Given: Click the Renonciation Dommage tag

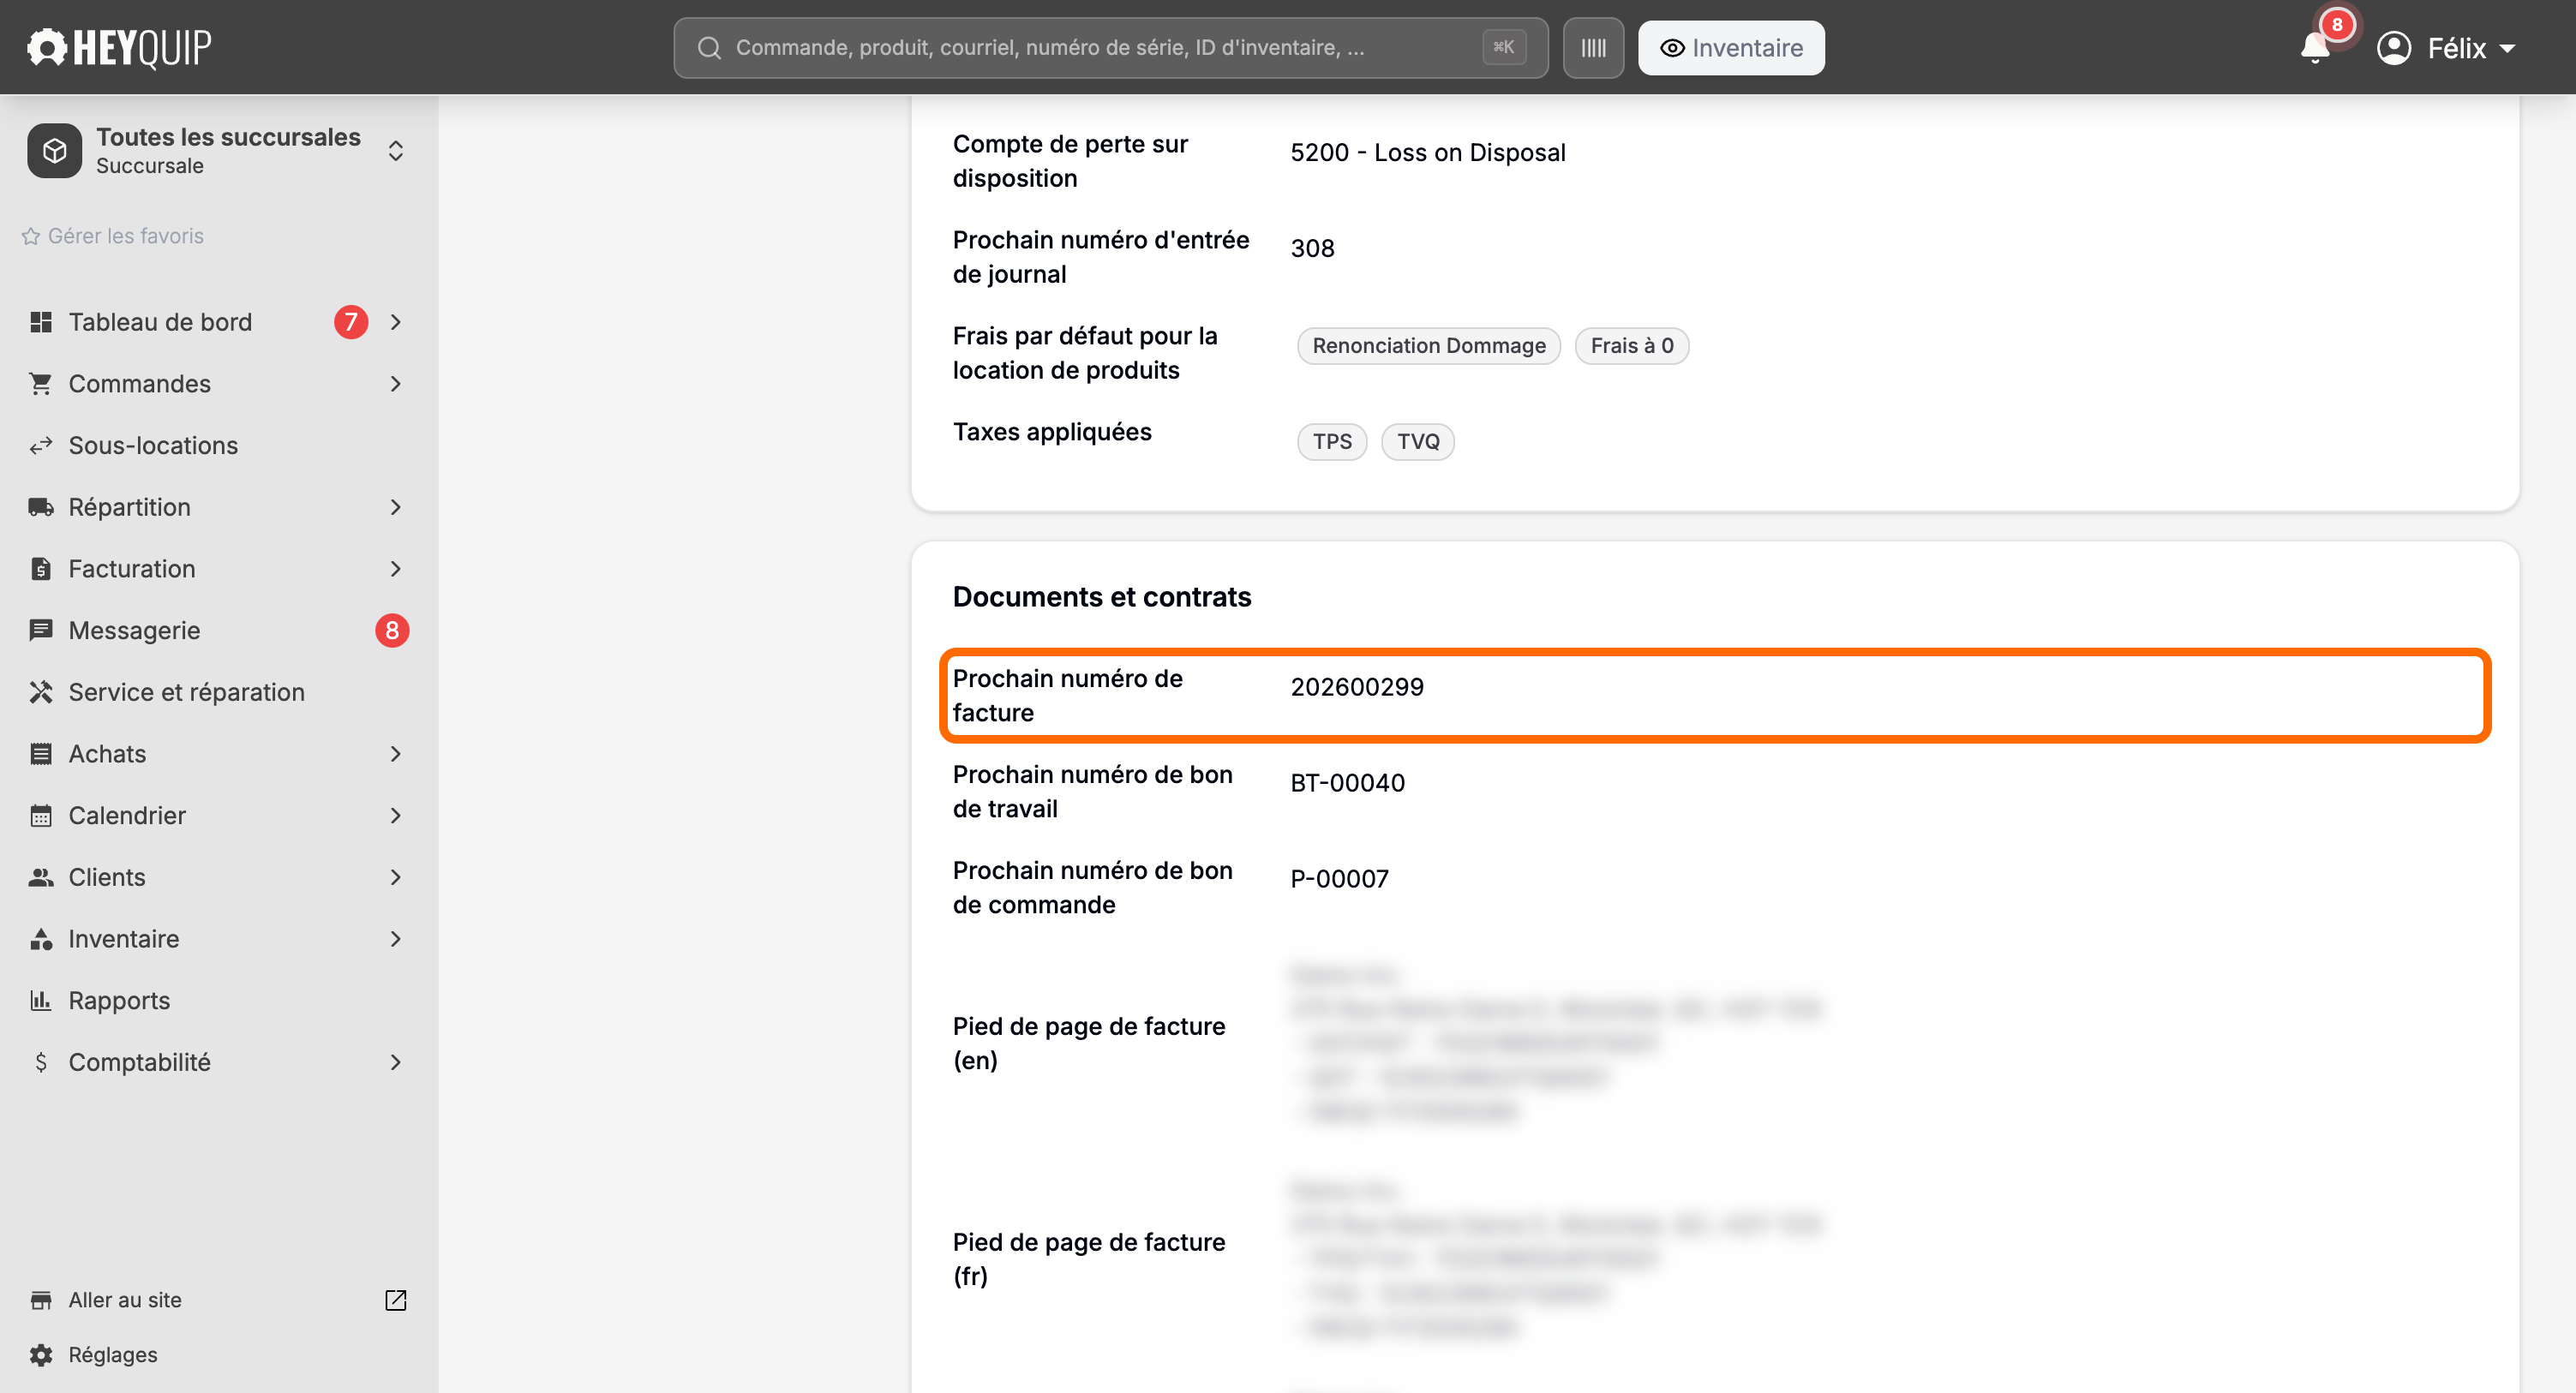Looking at the screenshot, I should [1428, 346].
